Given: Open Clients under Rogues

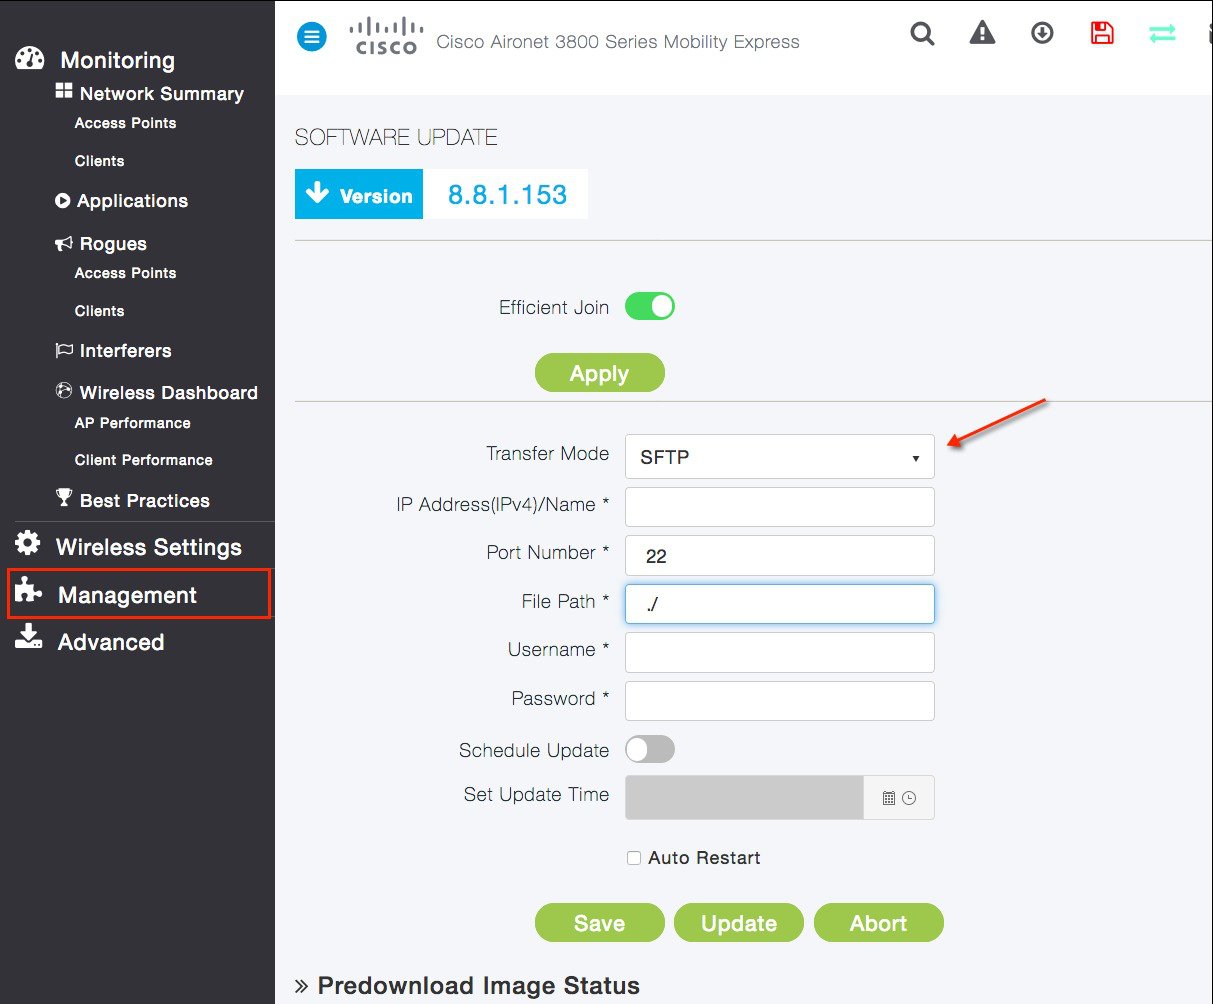Looking at the screenshot, I should click(99, 311).
